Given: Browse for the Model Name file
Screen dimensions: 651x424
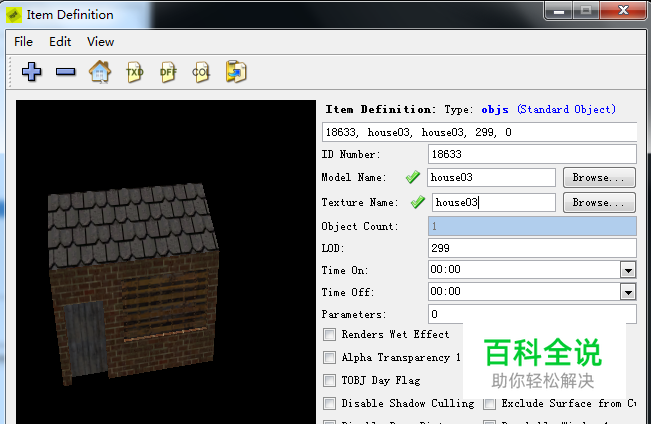Looking at the screenshot, I should (599, 178).
